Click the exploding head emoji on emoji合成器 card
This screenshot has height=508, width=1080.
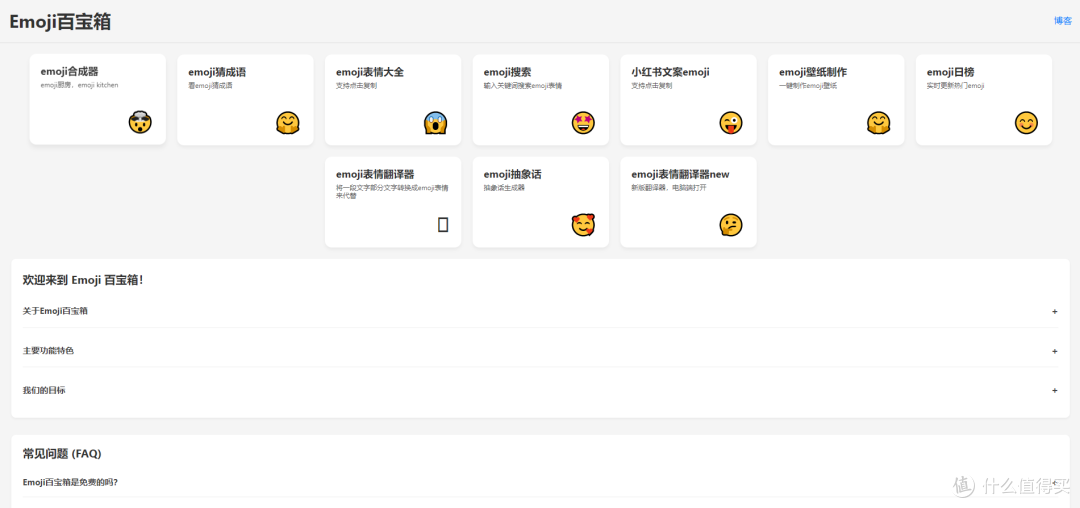140,123
